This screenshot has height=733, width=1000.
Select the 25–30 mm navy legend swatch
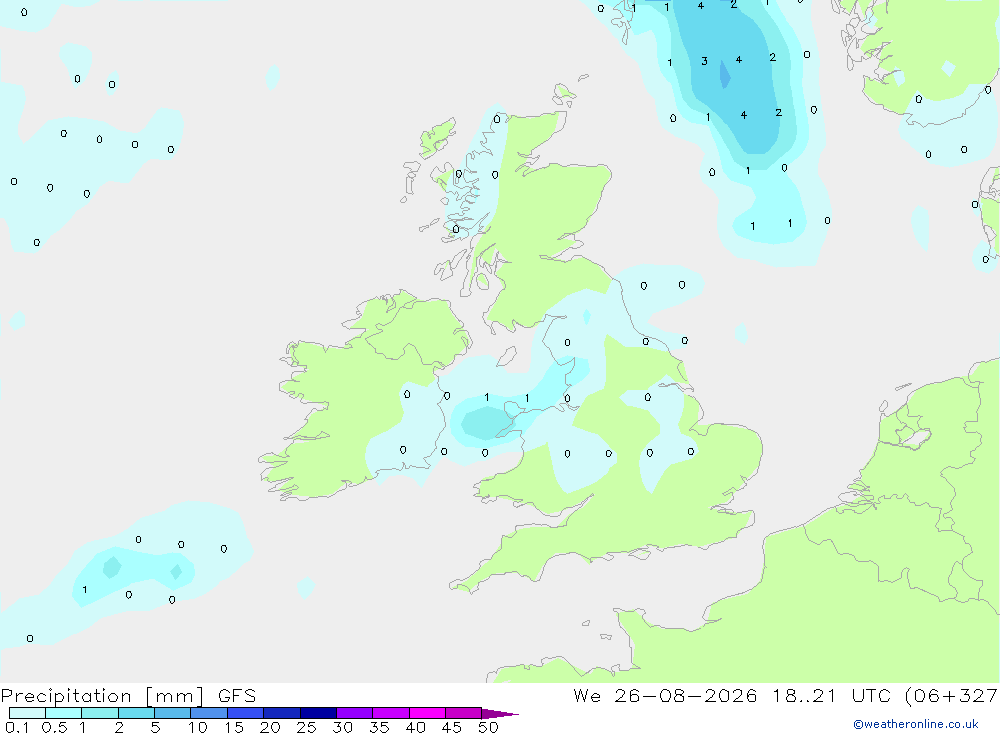point(318,713)
